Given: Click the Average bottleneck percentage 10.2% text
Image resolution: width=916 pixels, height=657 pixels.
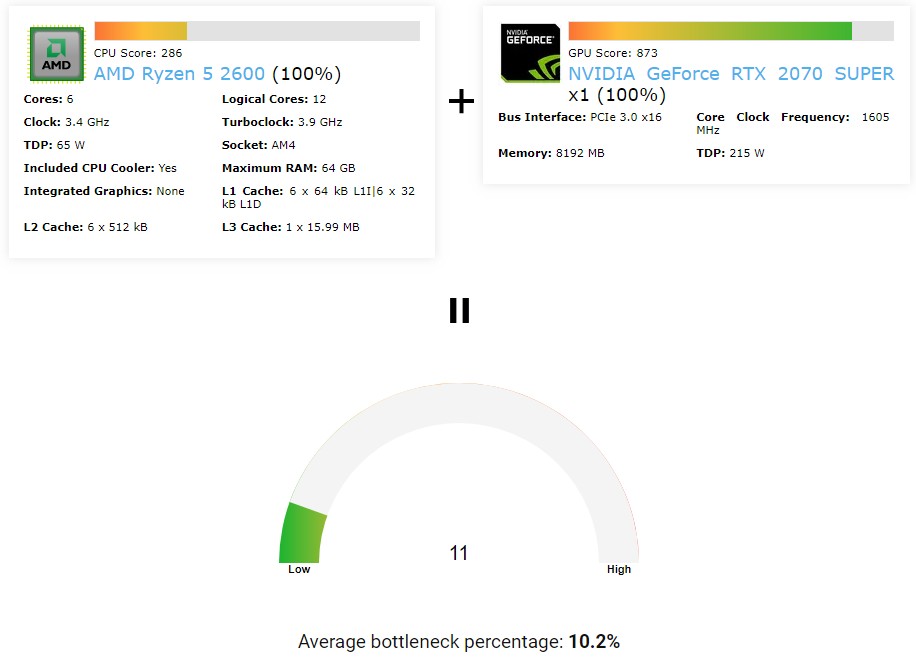Looking at the screenshot, I should click(459, 642).
